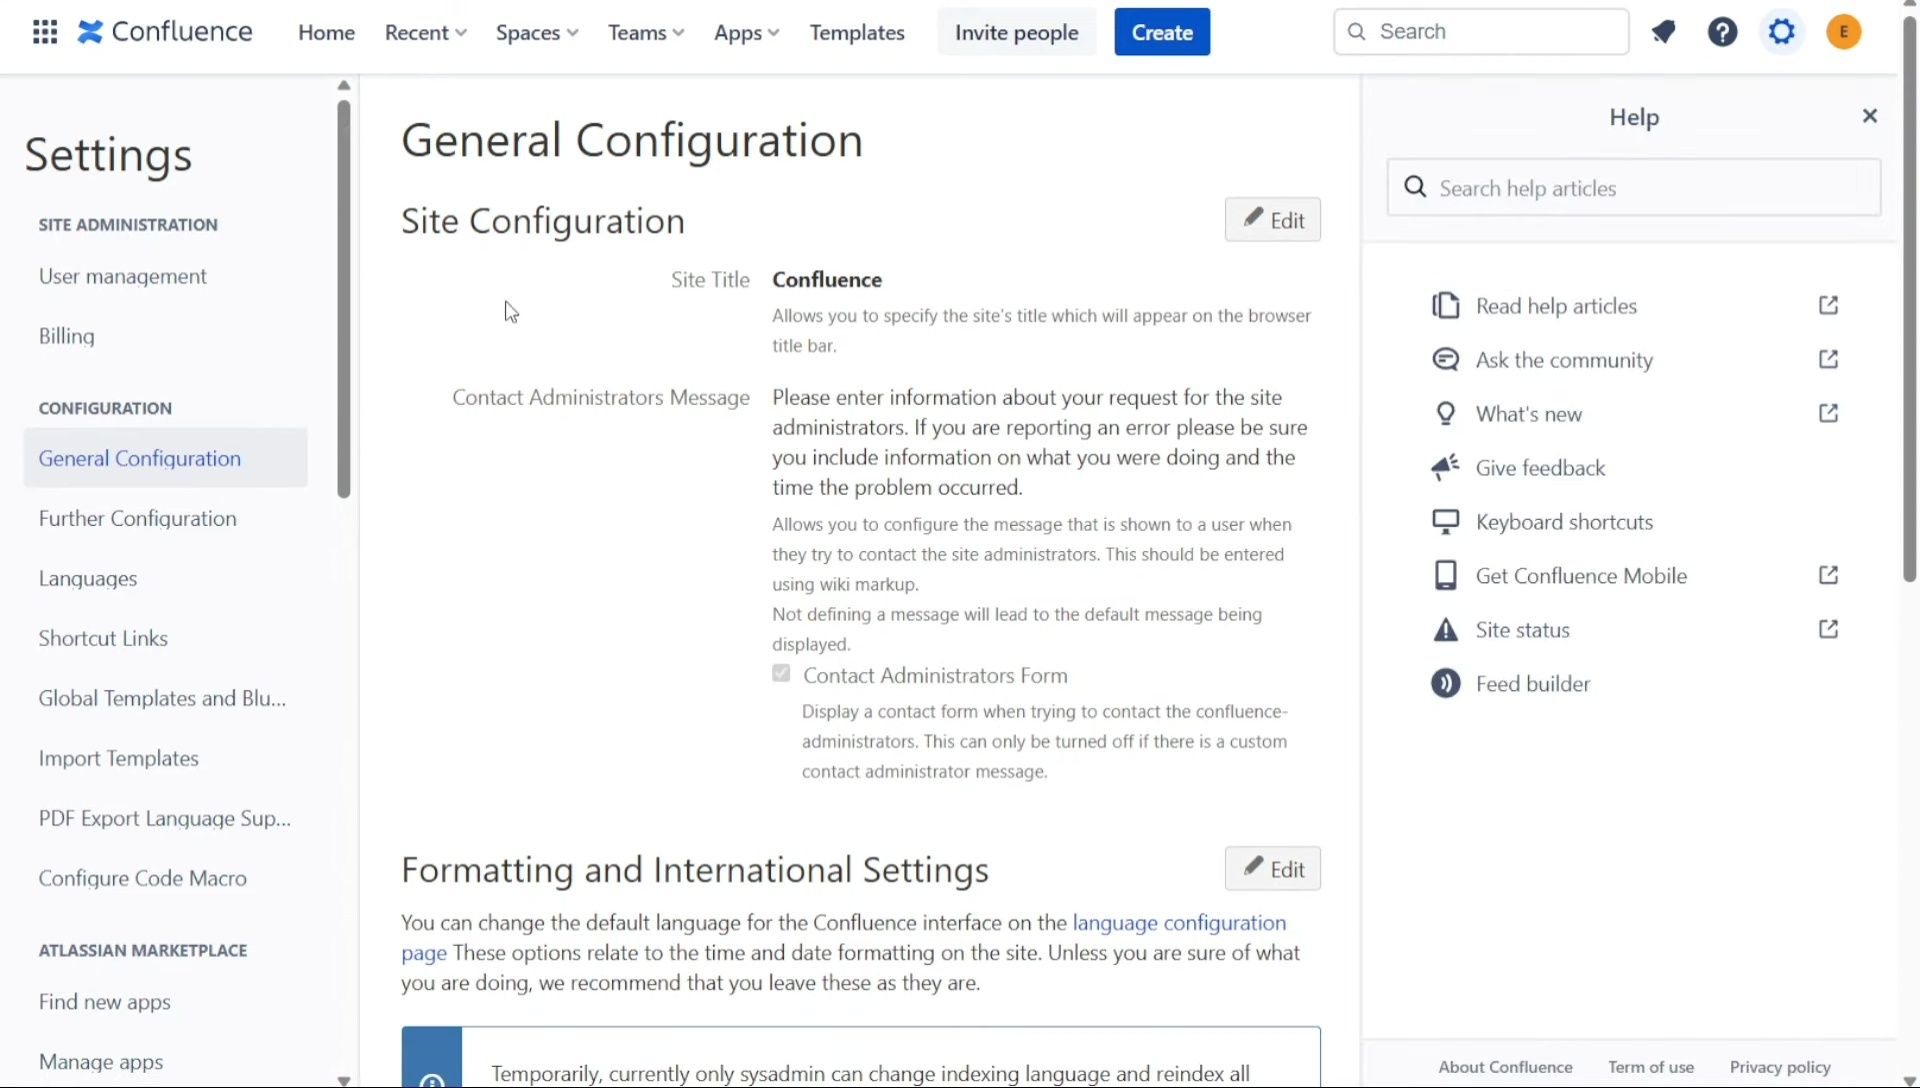This screenshot has width=1920, height=1088.
Task: Edit Formatting and International Settings
Action: (x=1272, y=869)
